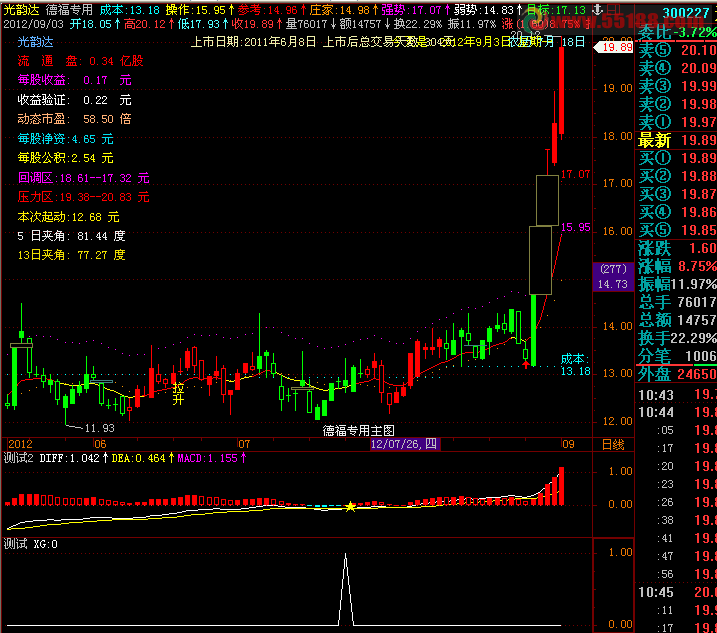Click the anchor icon in the top bar
The image size is (717, 633).
597,9
